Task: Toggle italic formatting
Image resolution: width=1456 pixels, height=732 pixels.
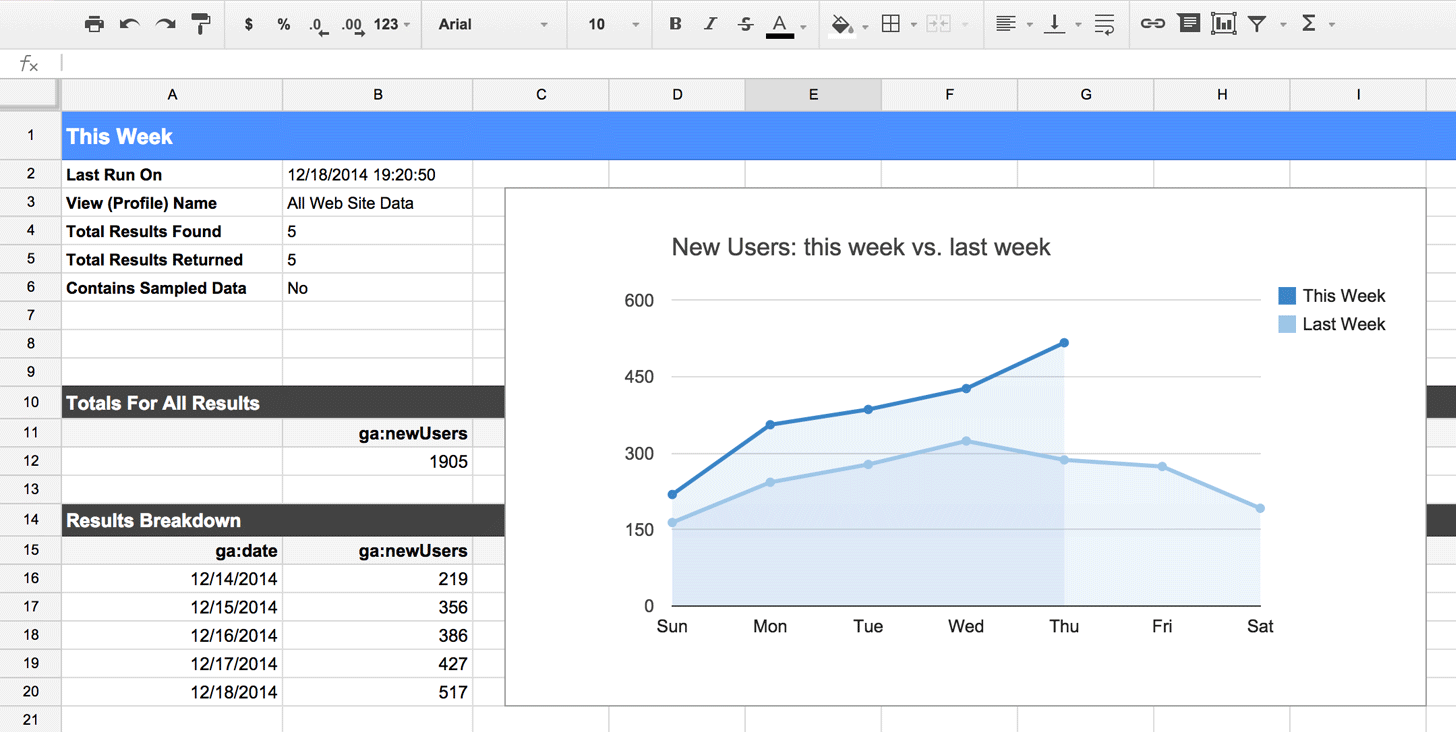Action: 710,23
